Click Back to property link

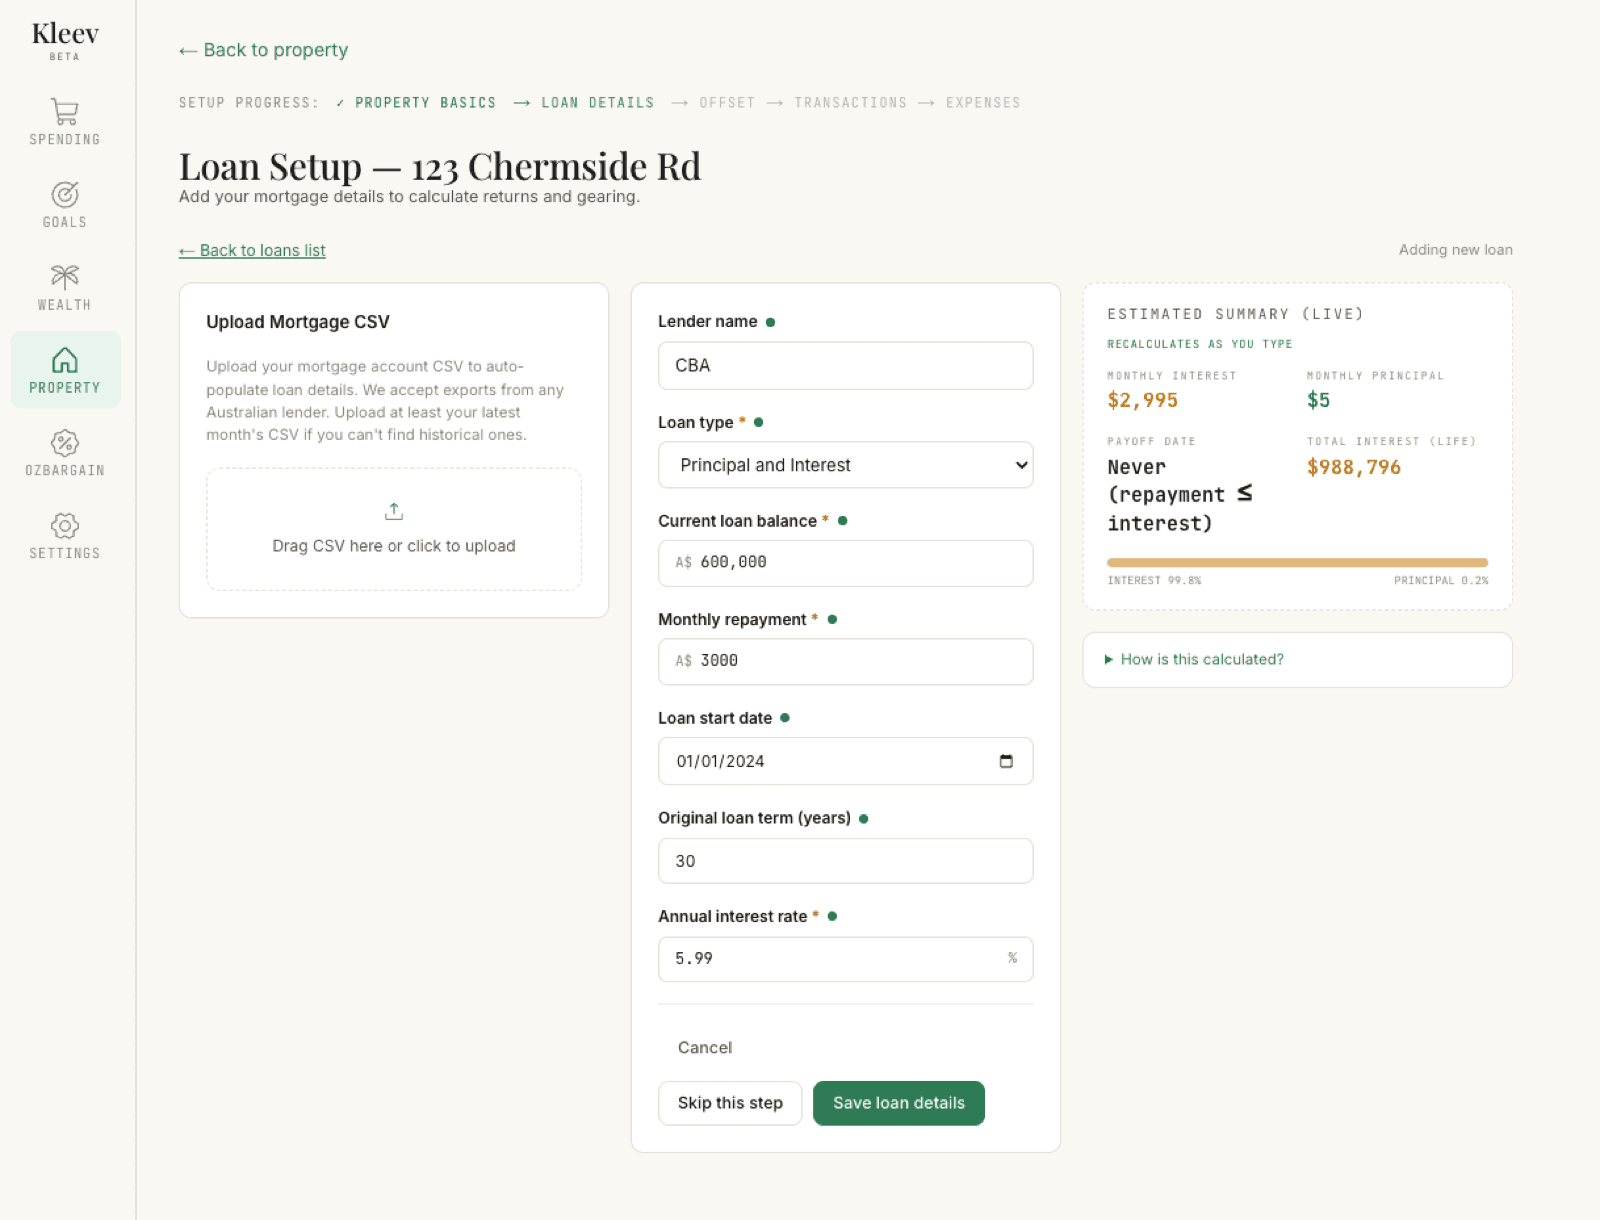coord(263,50)
